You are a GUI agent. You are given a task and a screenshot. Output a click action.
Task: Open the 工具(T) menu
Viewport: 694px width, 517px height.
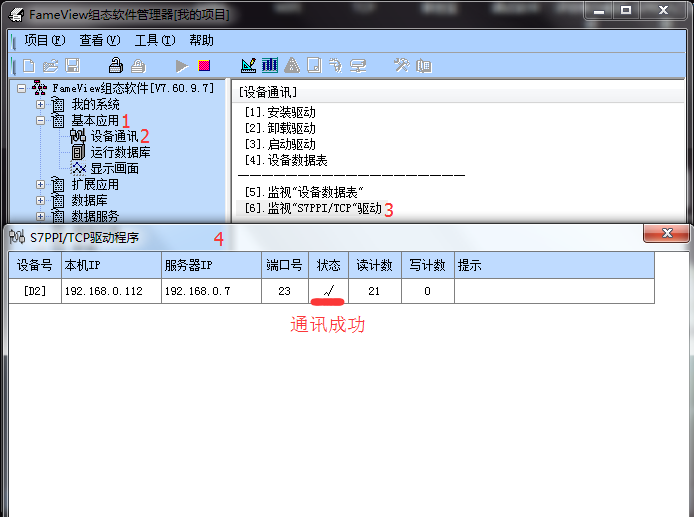coord(154,40)
